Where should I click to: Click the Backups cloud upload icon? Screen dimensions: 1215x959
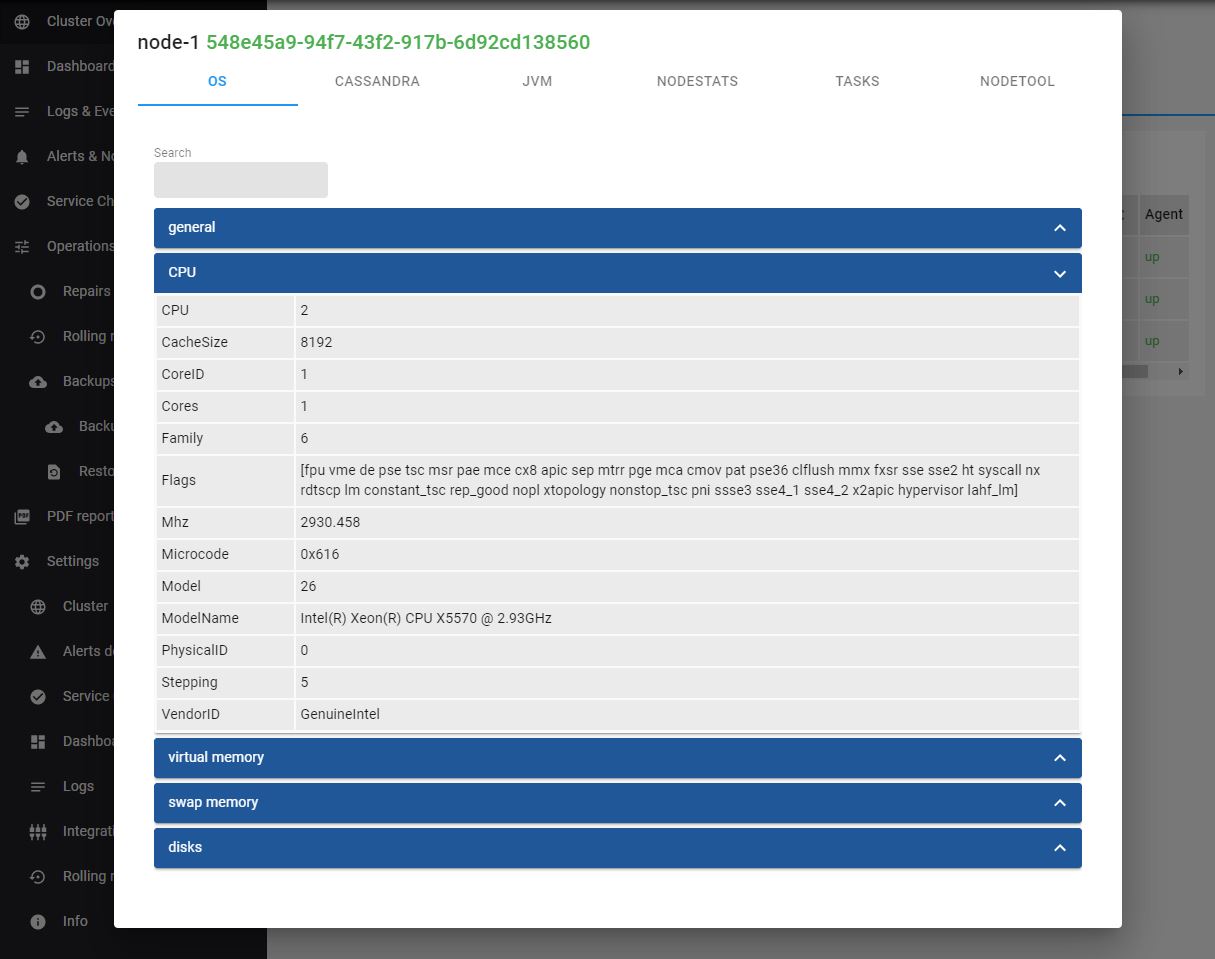tap(38, 382)
